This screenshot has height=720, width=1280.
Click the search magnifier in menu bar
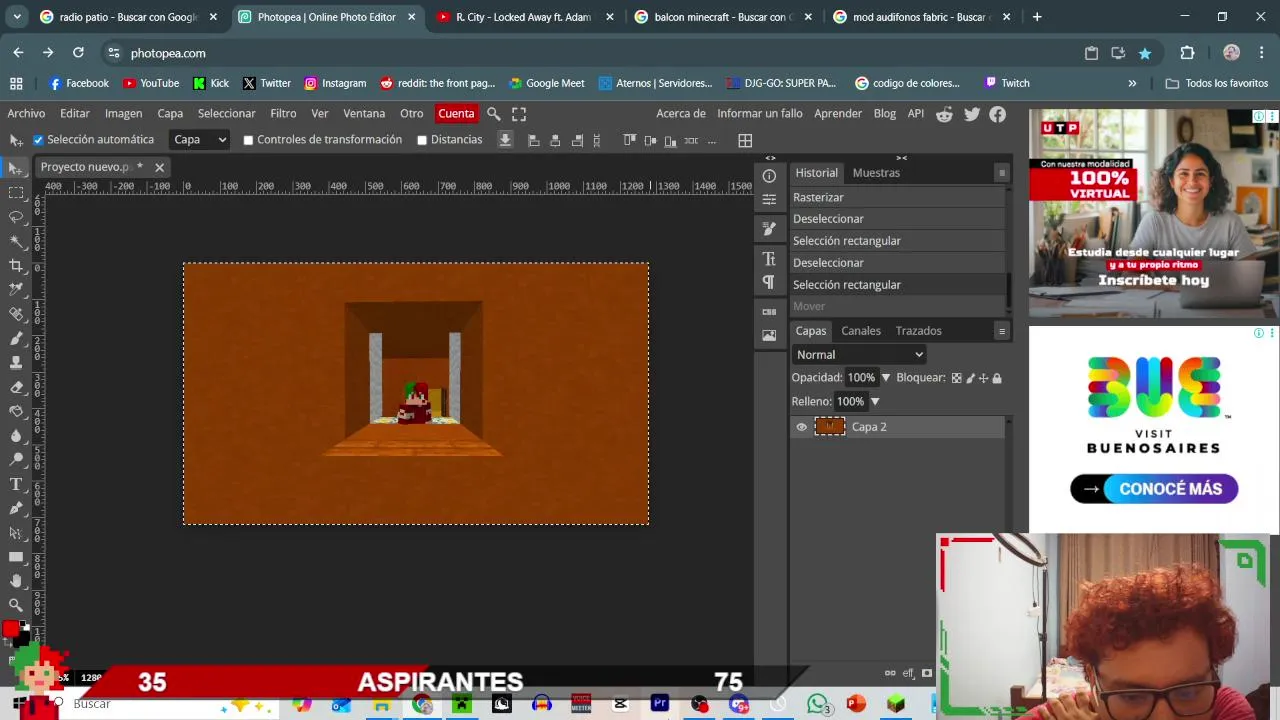tap(494, 114)
